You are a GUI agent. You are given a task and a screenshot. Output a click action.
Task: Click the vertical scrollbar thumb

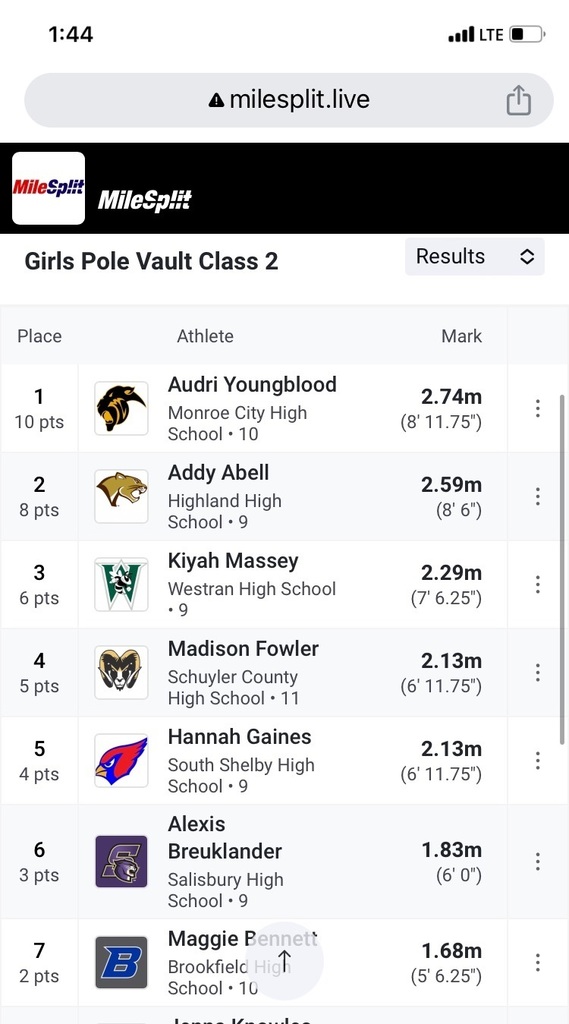click(562, 569)
